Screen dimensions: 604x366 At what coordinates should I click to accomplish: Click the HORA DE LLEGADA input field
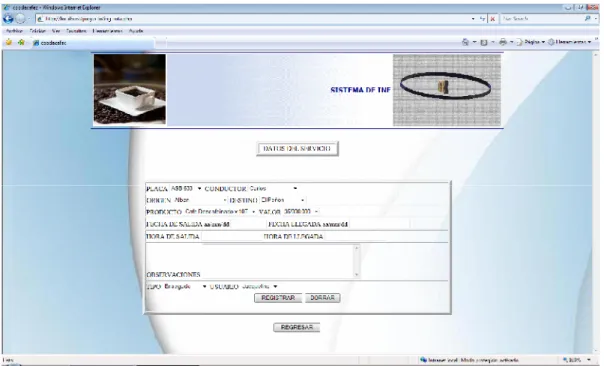pyautogui.click(x=354, y=237)
